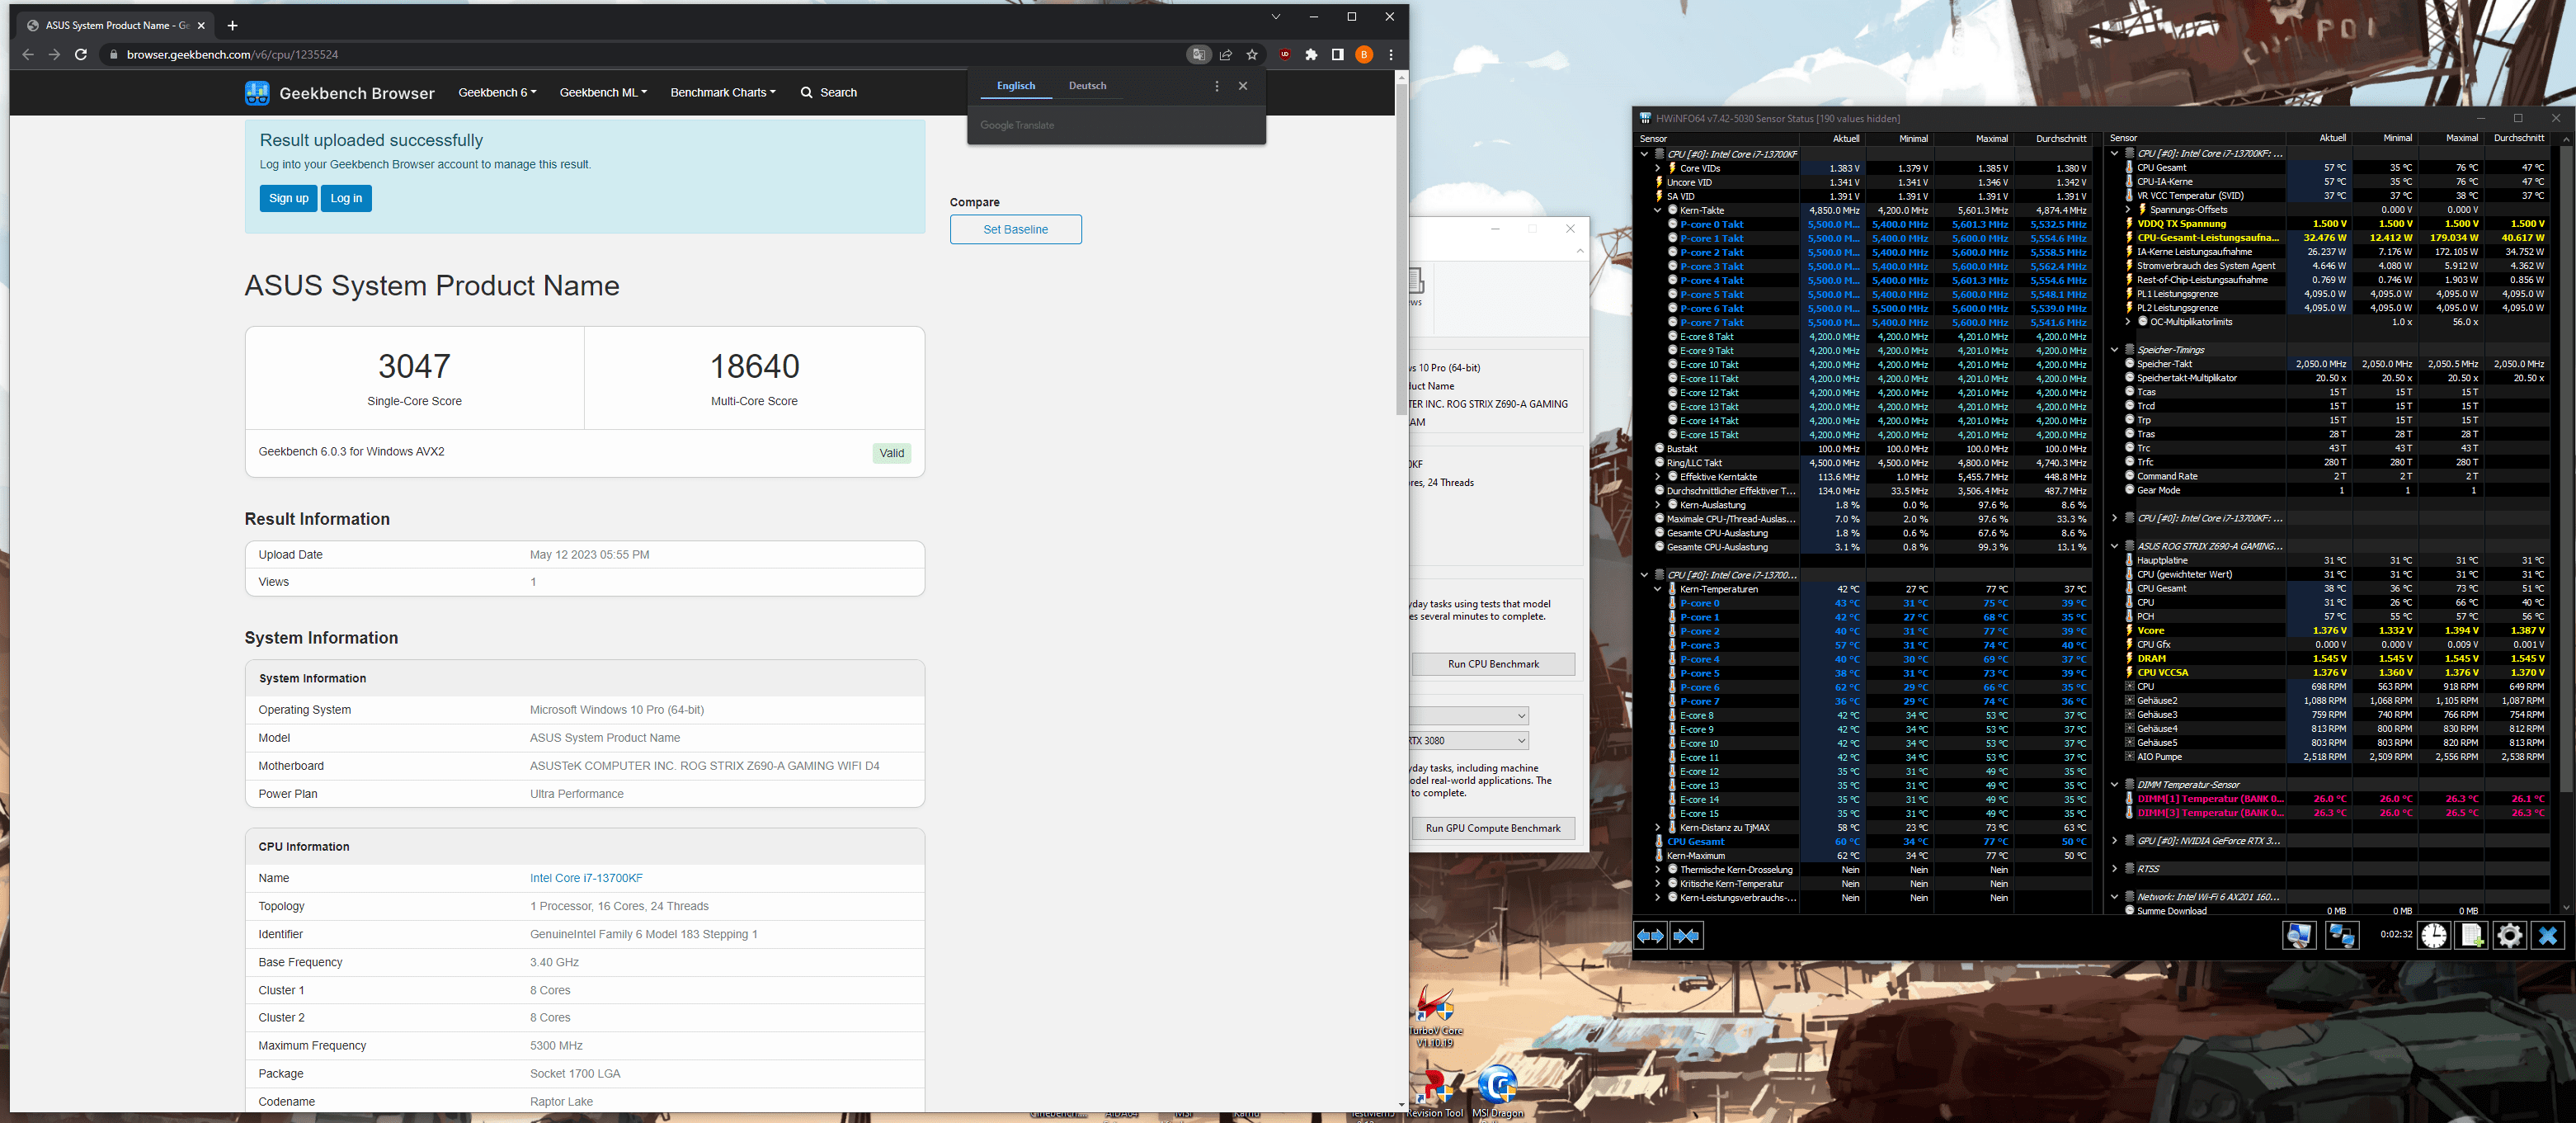Open the Chrome profile avatar B
Image resolution: width=2576 pixels, height=1123 pixels.
point(1364,55)
